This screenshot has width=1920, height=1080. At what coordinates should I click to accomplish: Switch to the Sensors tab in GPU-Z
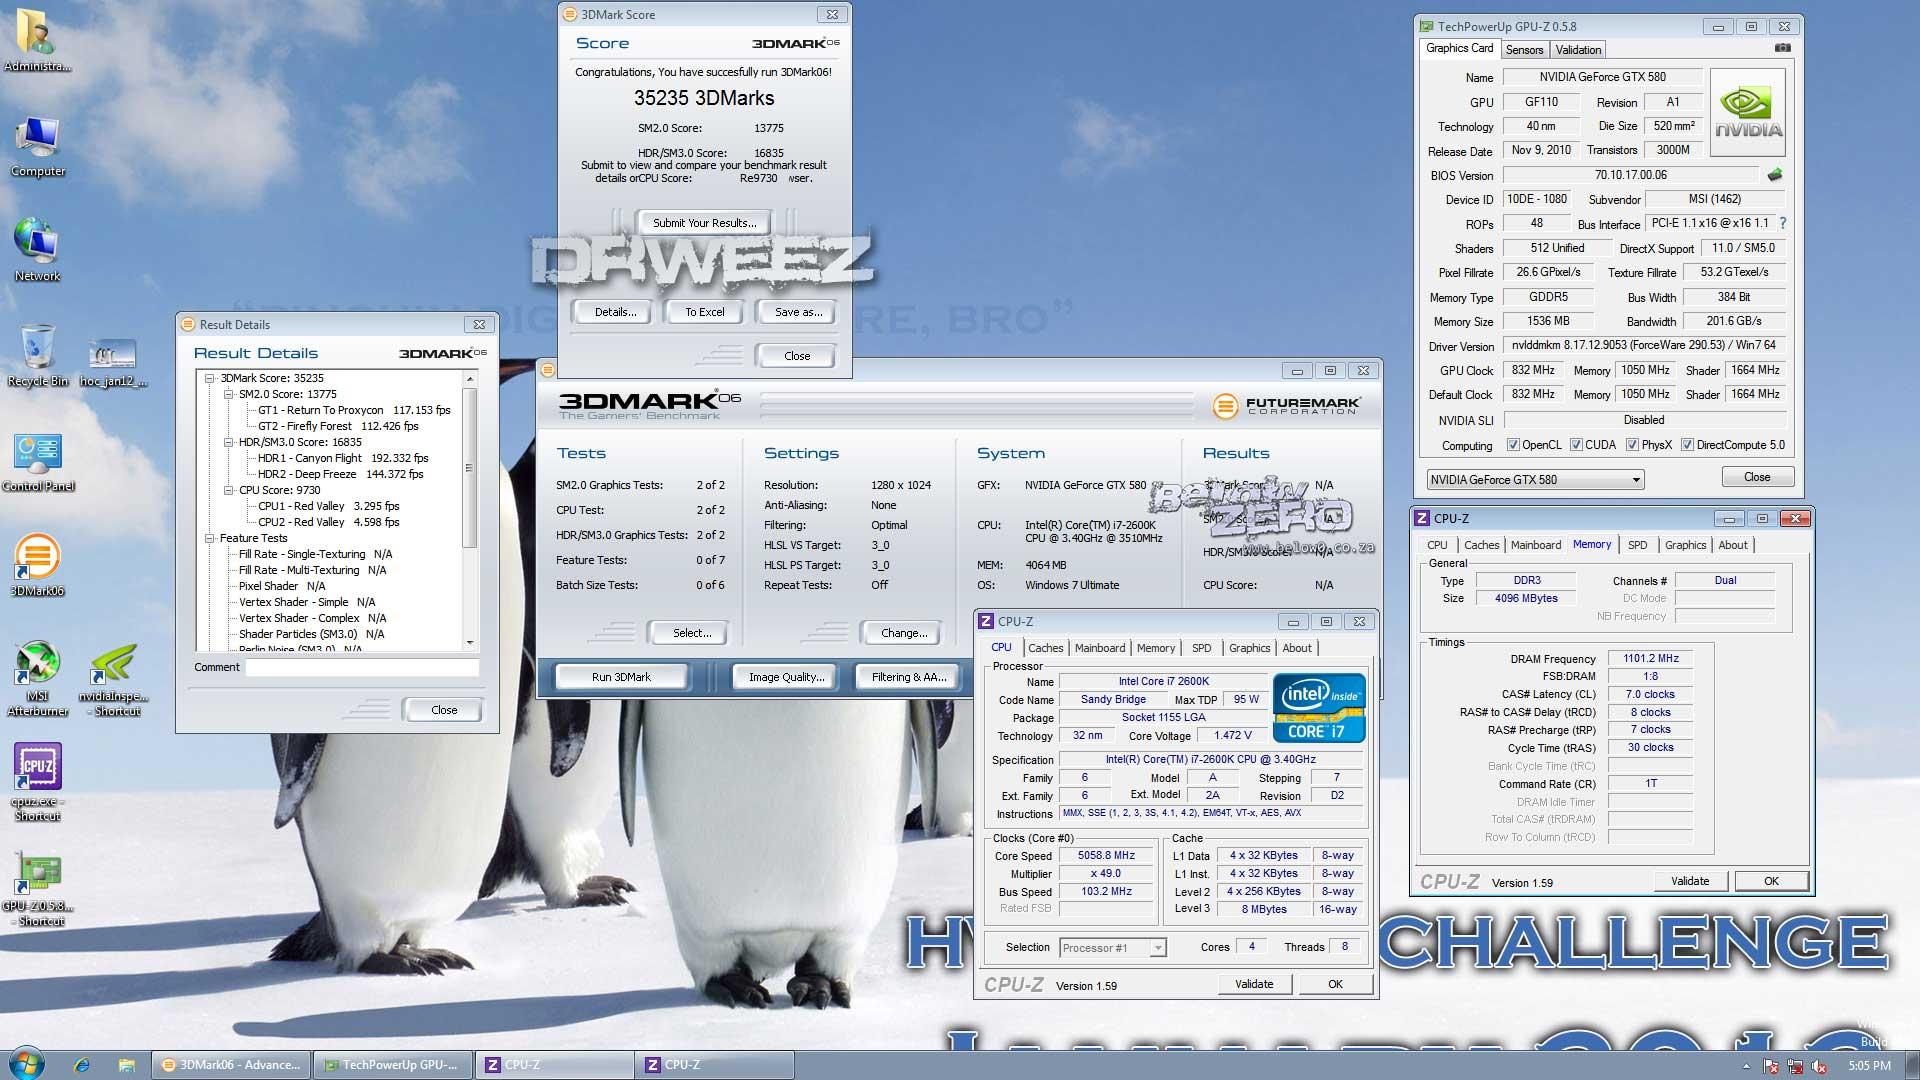coord(1524,49)
